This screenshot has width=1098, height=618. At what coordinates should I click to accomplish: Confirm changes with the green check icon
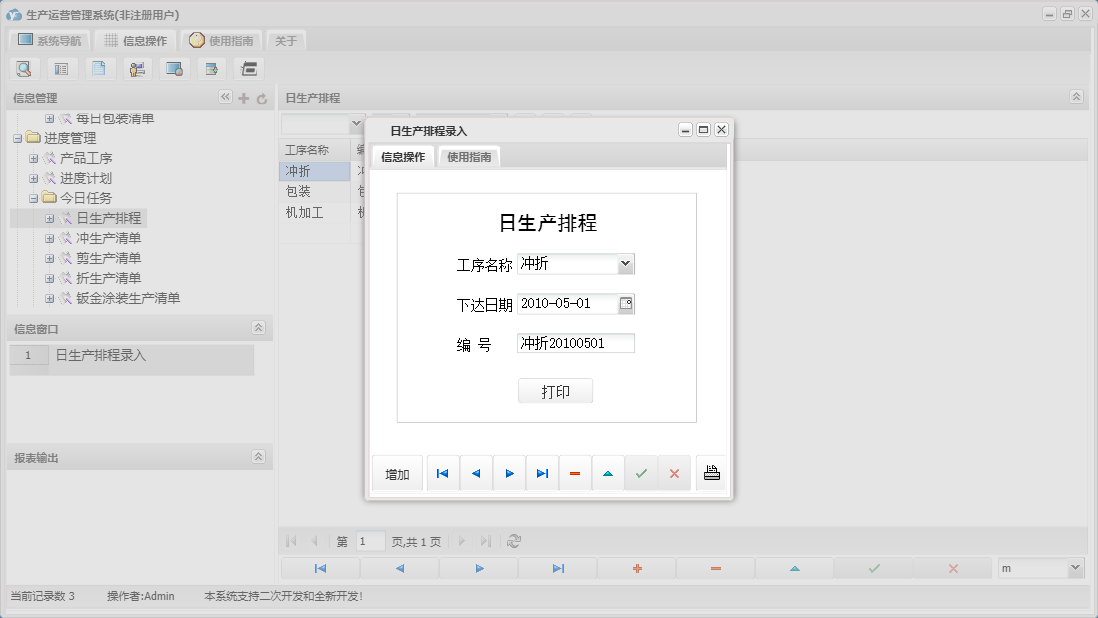click(641, 472)
